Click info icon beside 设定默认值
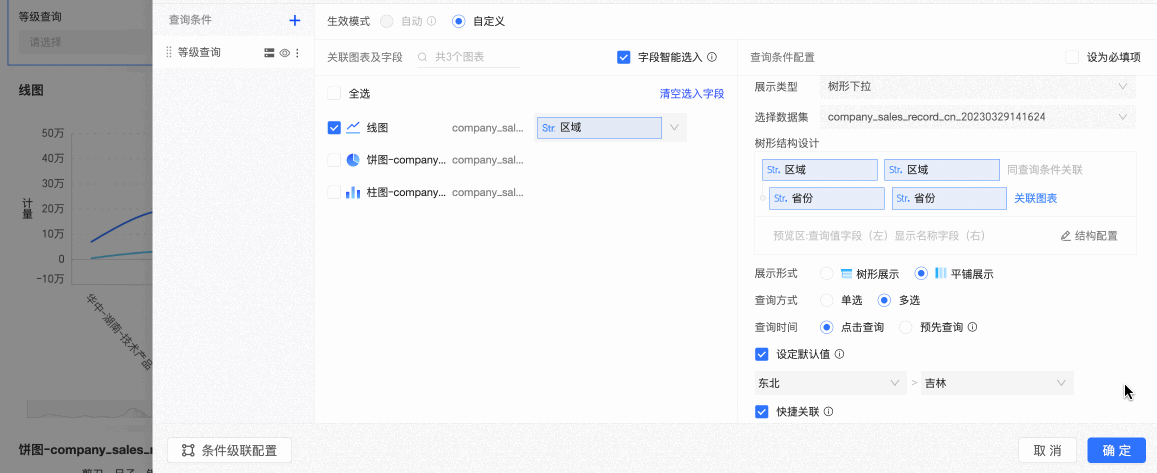Screen dimensions: 1157x473 pos(840,354)
